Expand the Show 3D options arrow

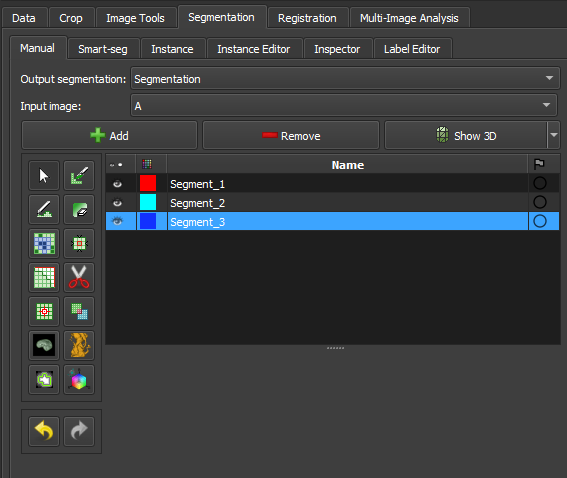[554, 135]
